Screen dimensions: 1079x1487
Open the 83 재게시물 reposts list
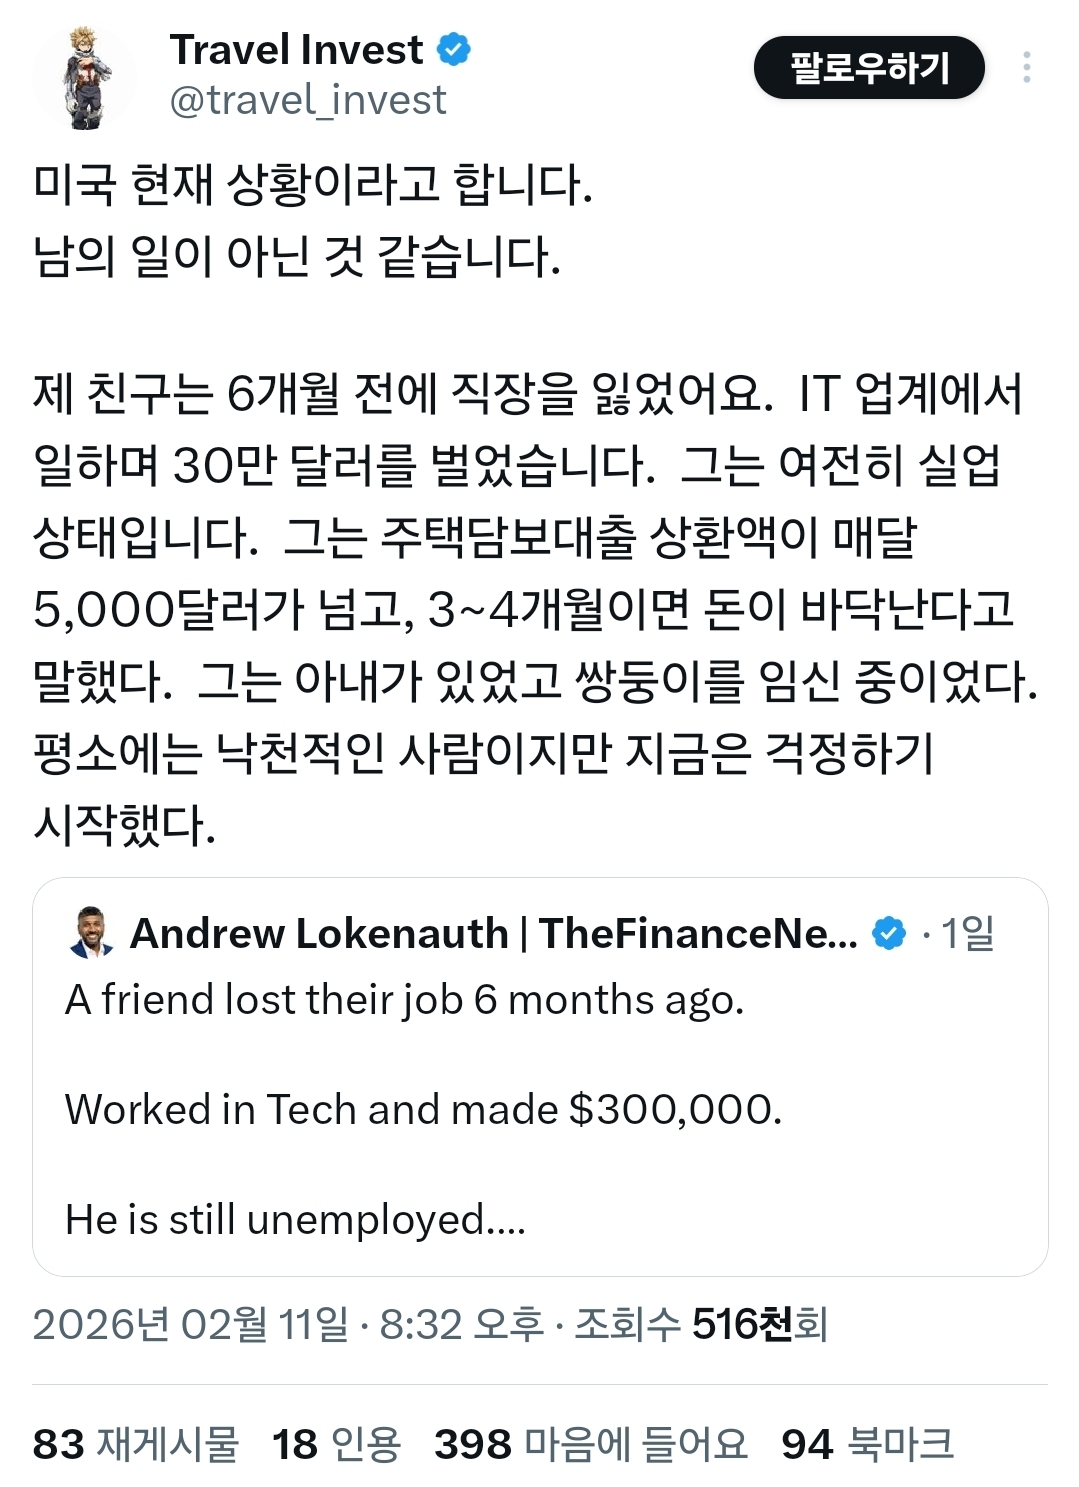pos(136,1444)
